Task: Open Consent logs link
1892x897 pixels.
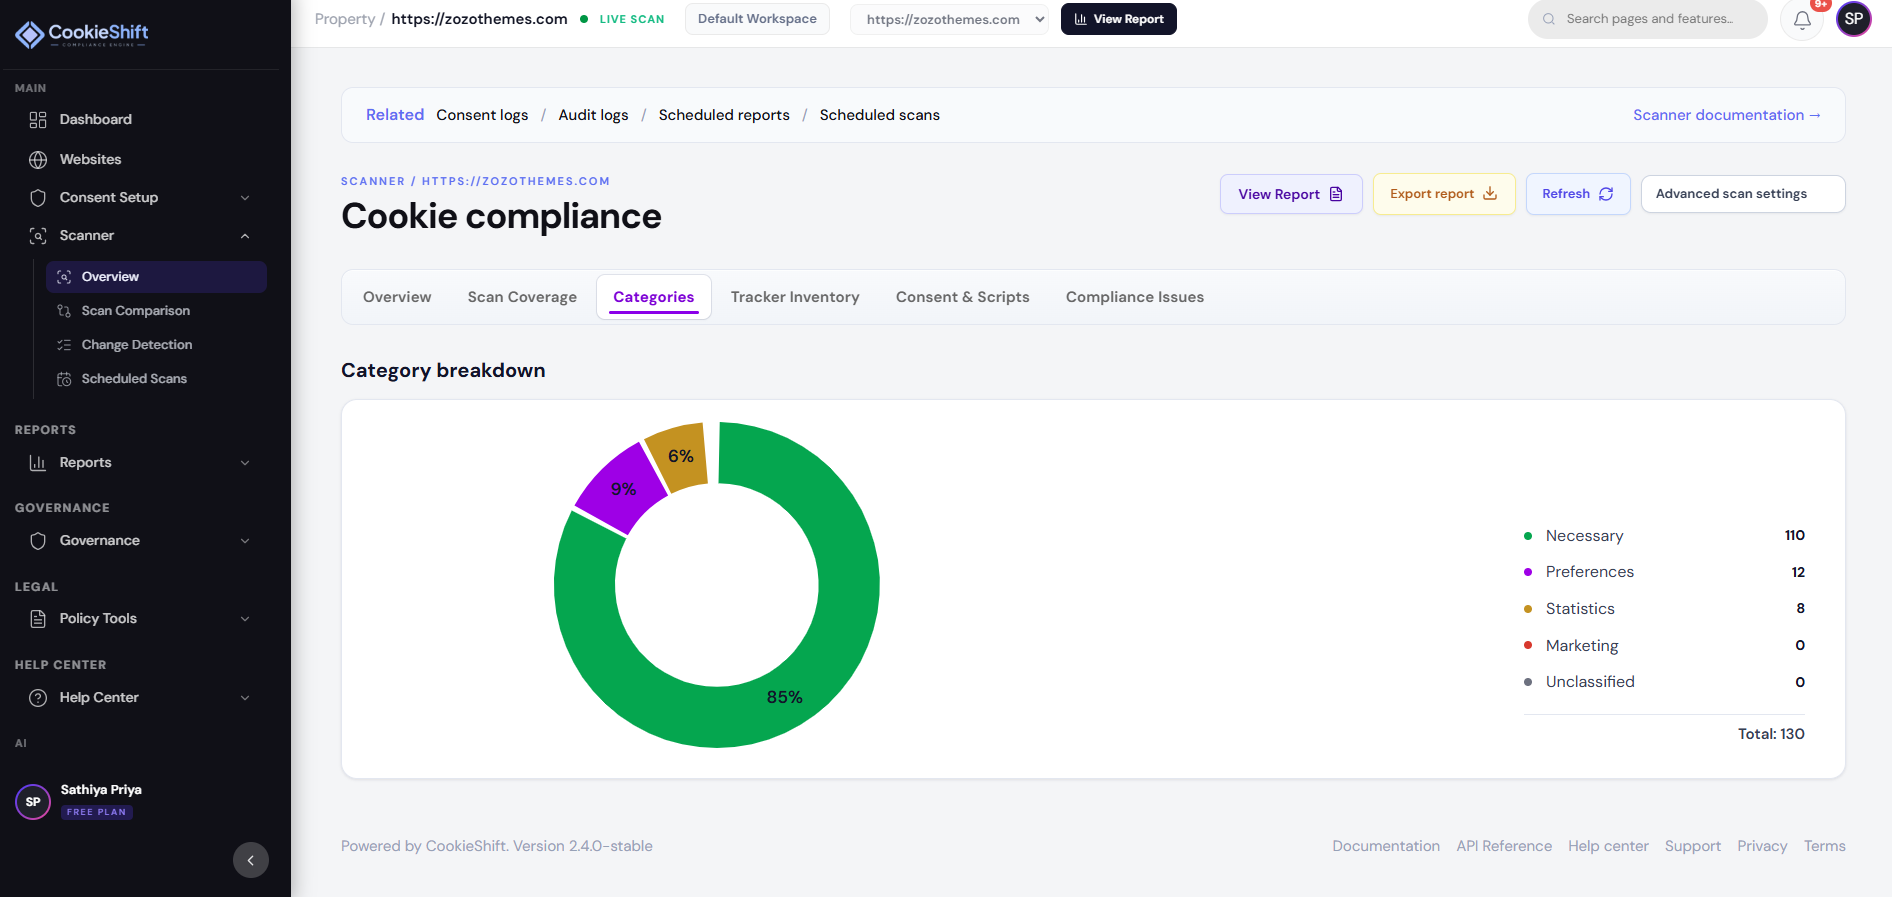Action: click(482, 115)
